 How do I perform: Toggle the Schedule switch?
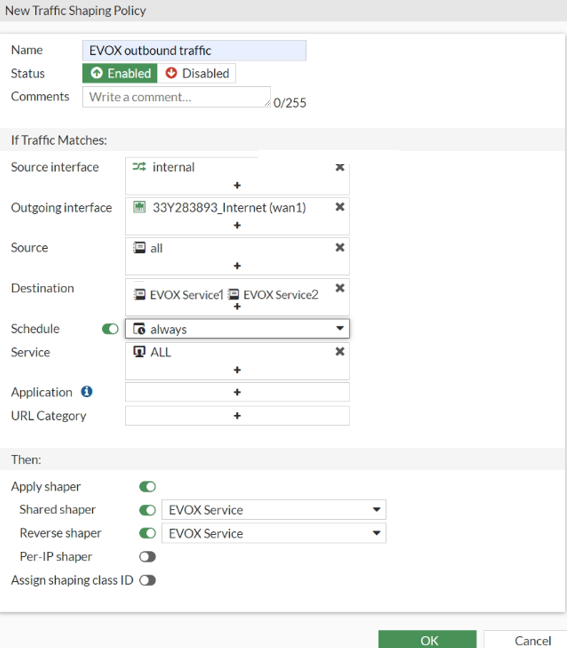(110, 329)
